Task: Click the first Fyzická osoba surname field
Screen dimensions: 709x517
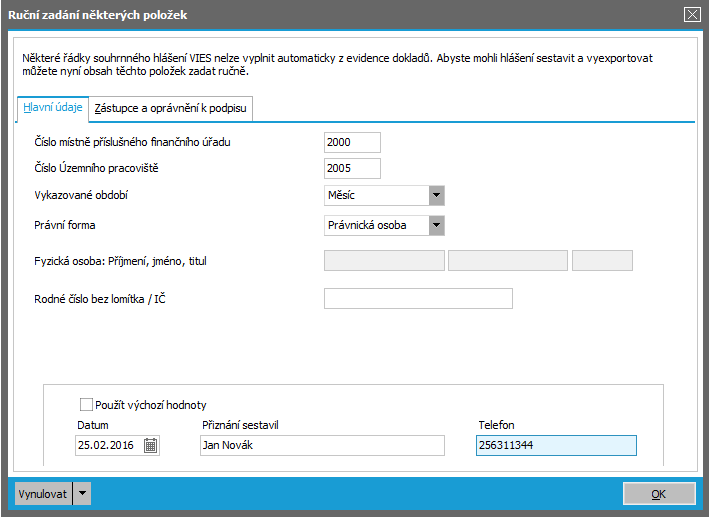Action: (384, 261)
